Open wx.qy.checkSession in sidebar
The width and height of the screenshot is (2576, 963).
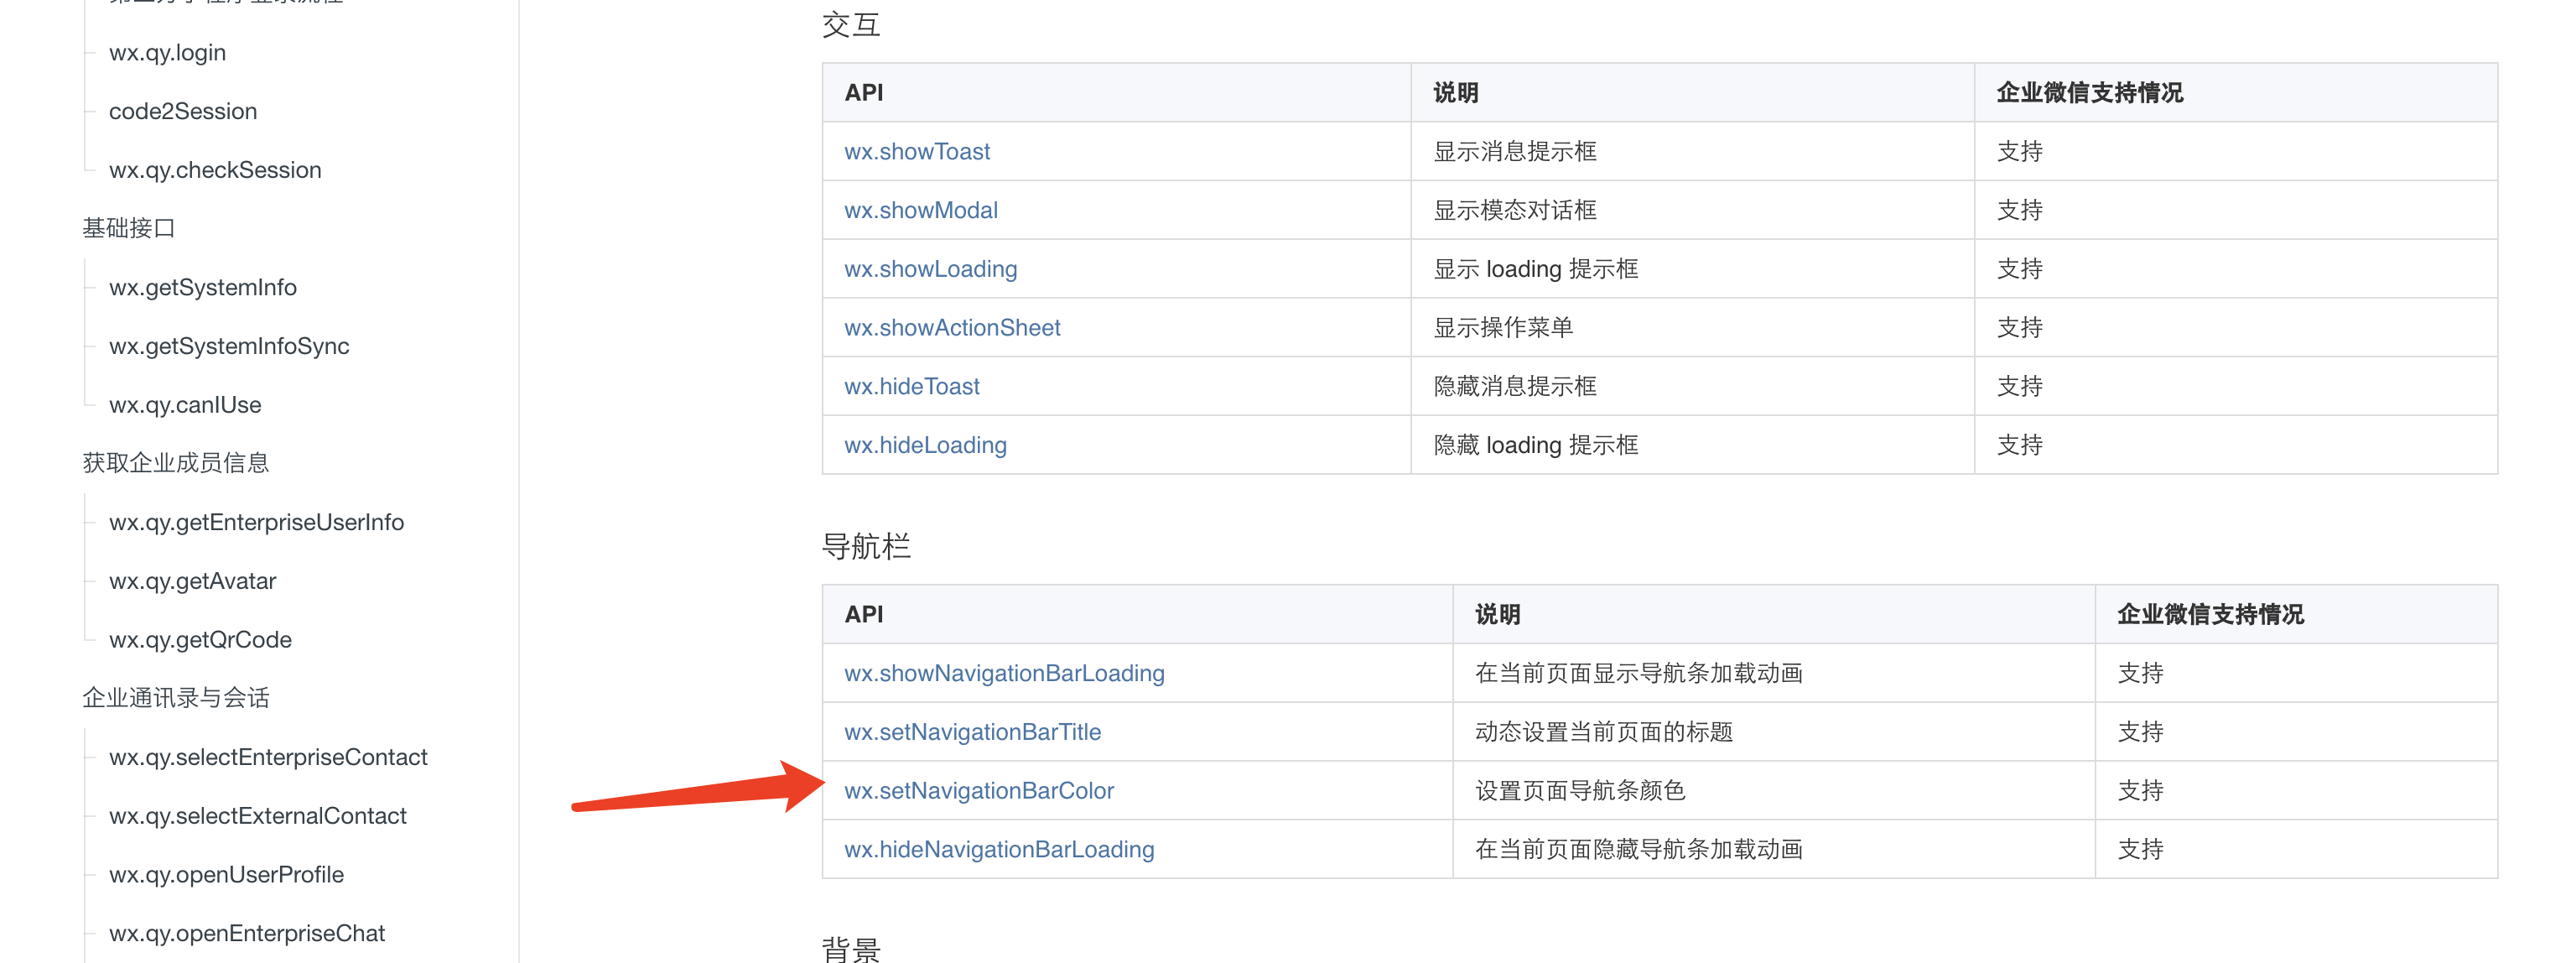coord(215,170)
